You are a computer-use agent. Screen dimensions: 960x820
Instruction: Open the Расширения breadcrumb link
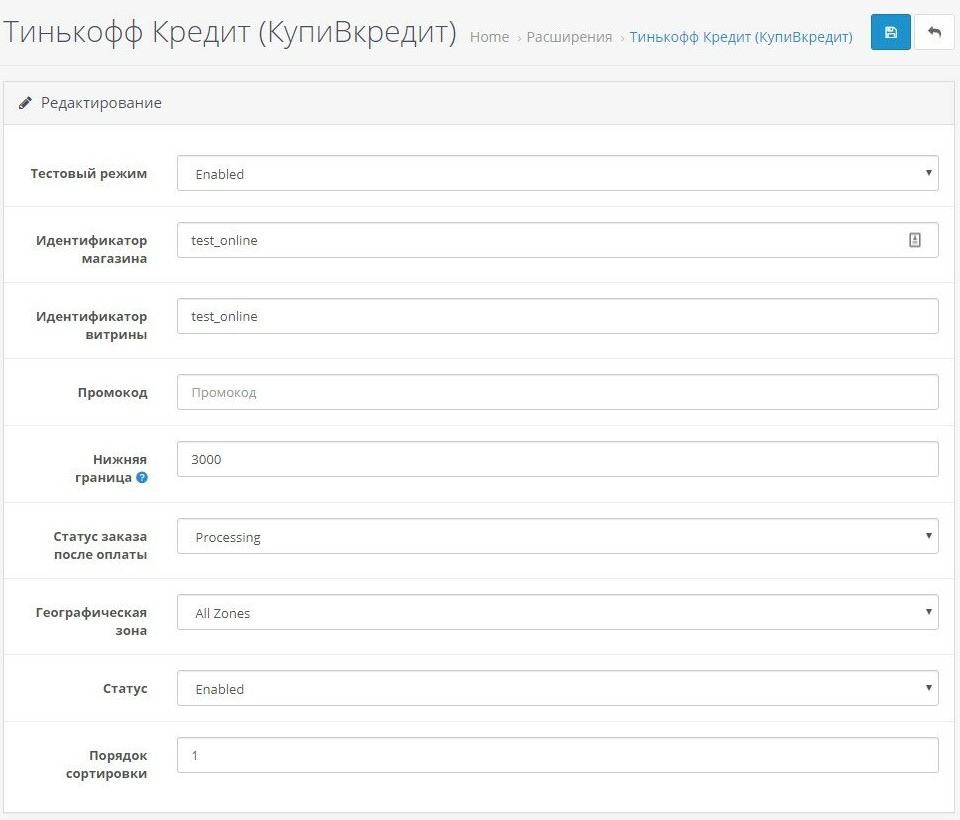tap(569, 37)
